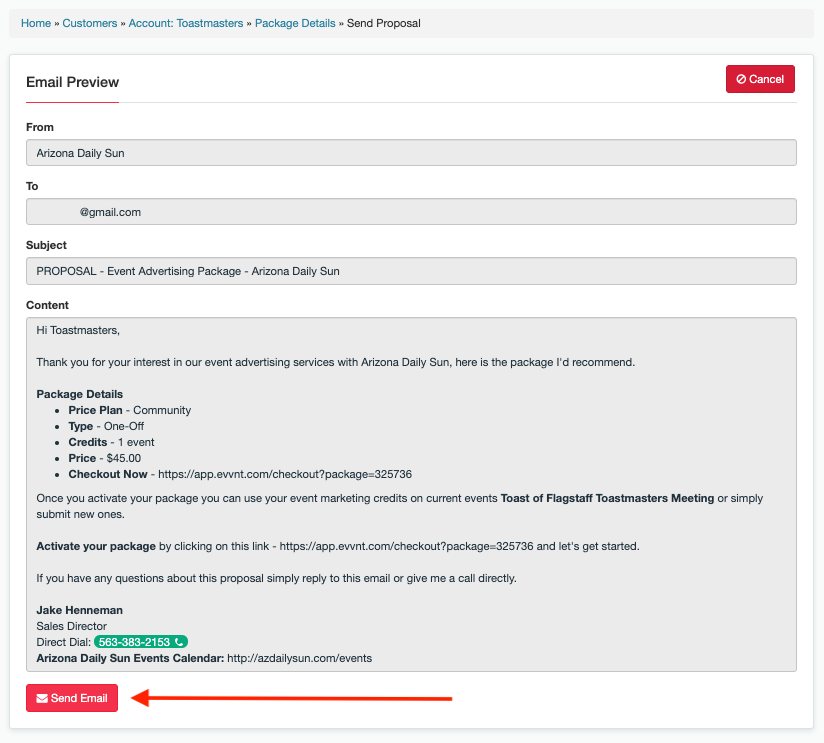The width and height of the screenshot is (824, 743).
Task: Click the Checkout Now URL in package list
Action: [285, 474]
